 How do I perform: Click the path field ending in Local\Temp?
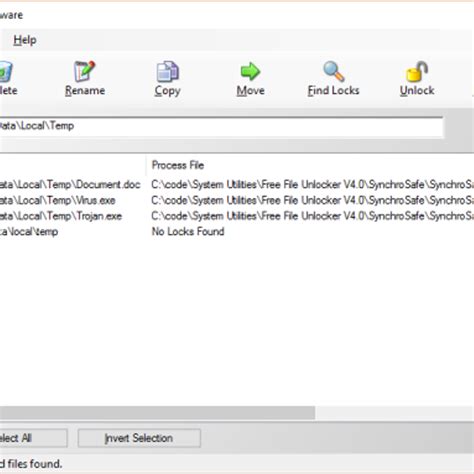point(221,126)
